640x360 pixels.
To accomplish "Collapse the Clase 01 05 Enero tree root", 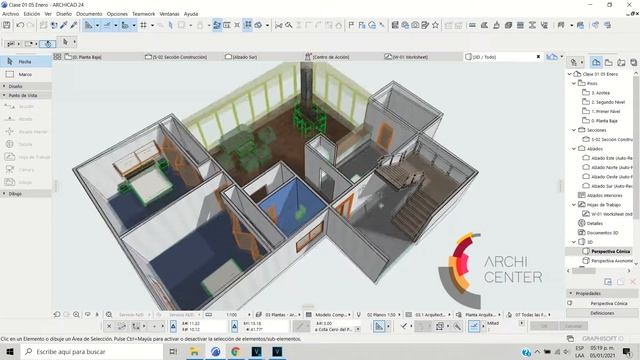I will click(570, 74).
